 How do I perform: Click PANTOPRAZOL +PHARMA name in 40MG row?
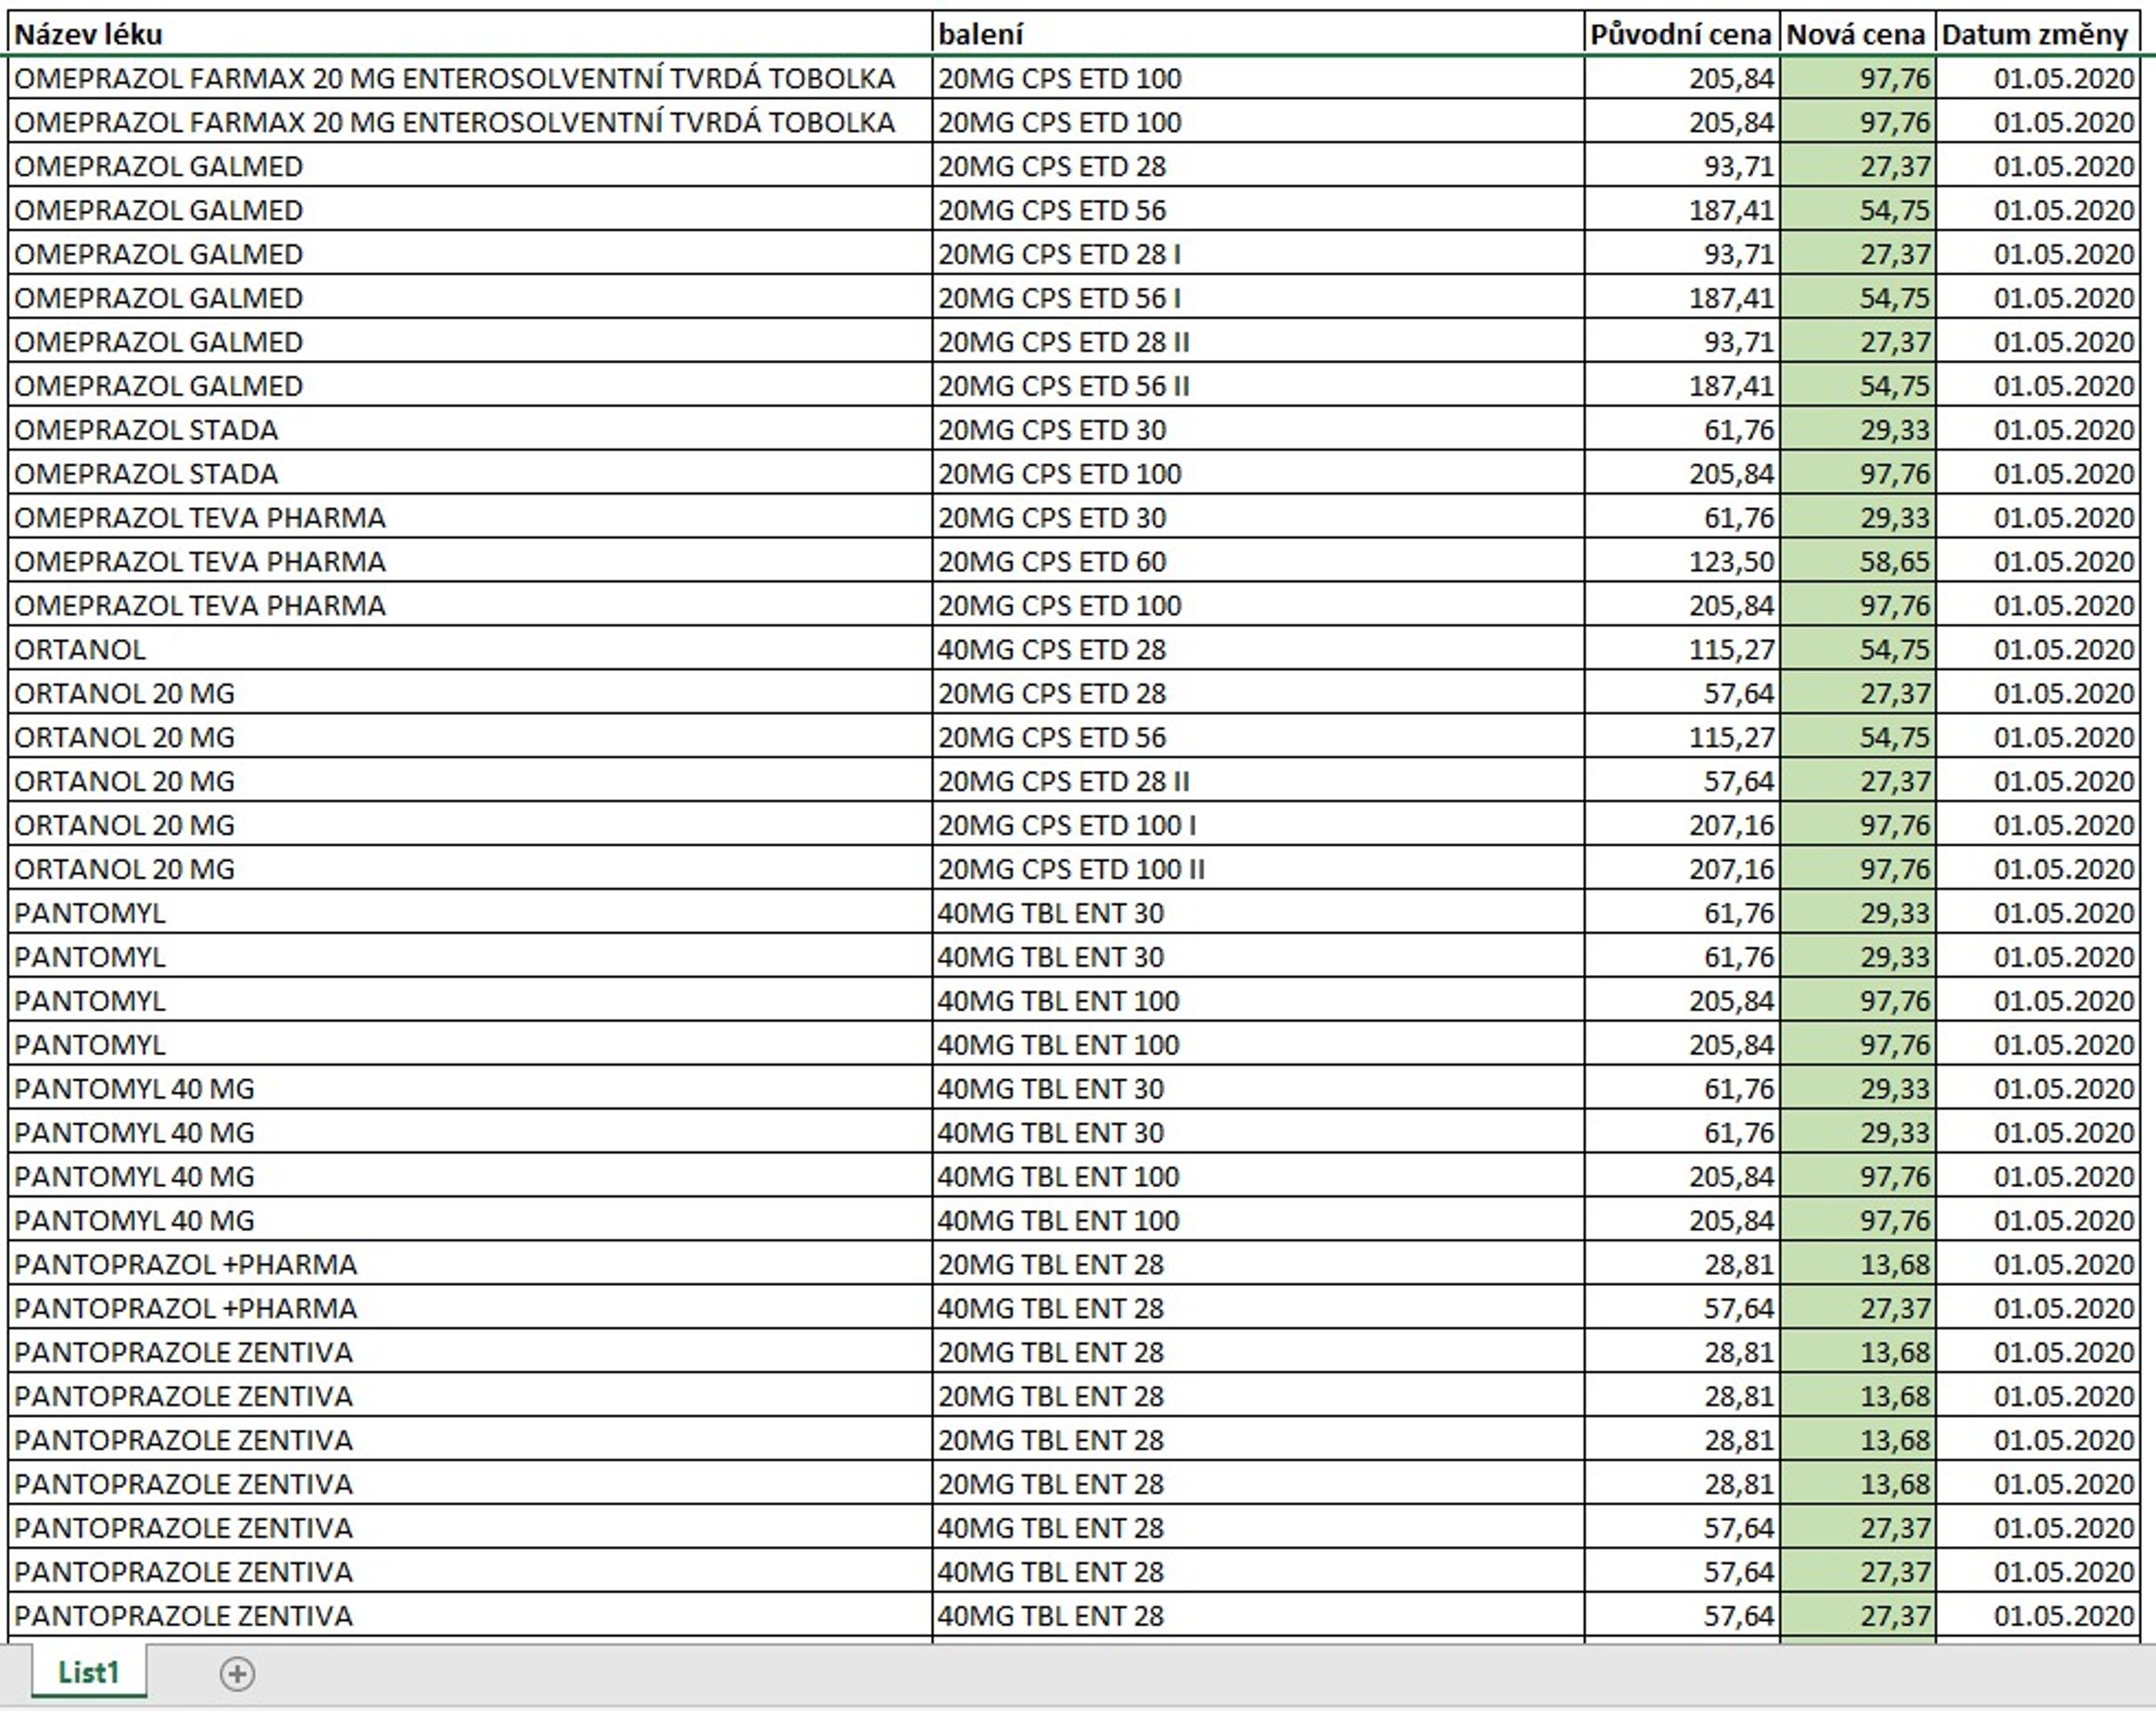click(470, 1309)
